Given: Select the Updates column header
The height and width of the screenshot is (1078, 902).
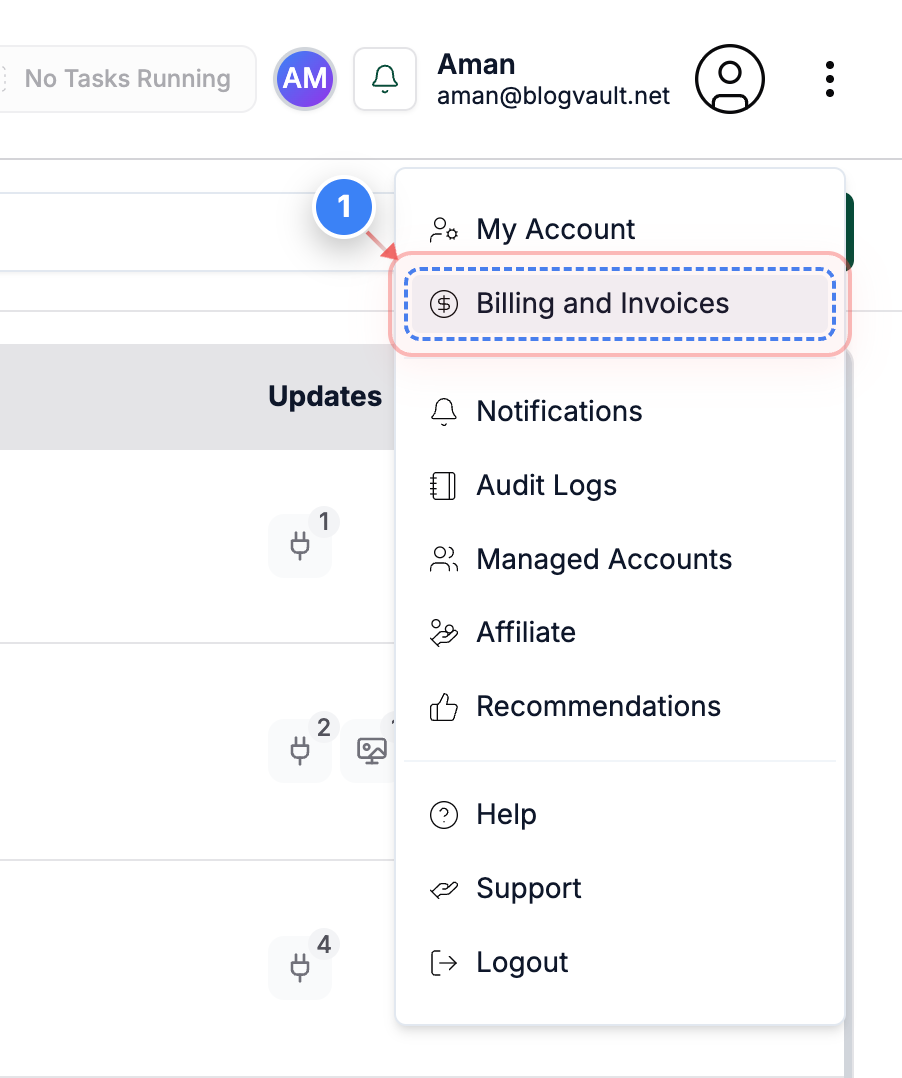Looking at the screenshot, I should 324,396.
